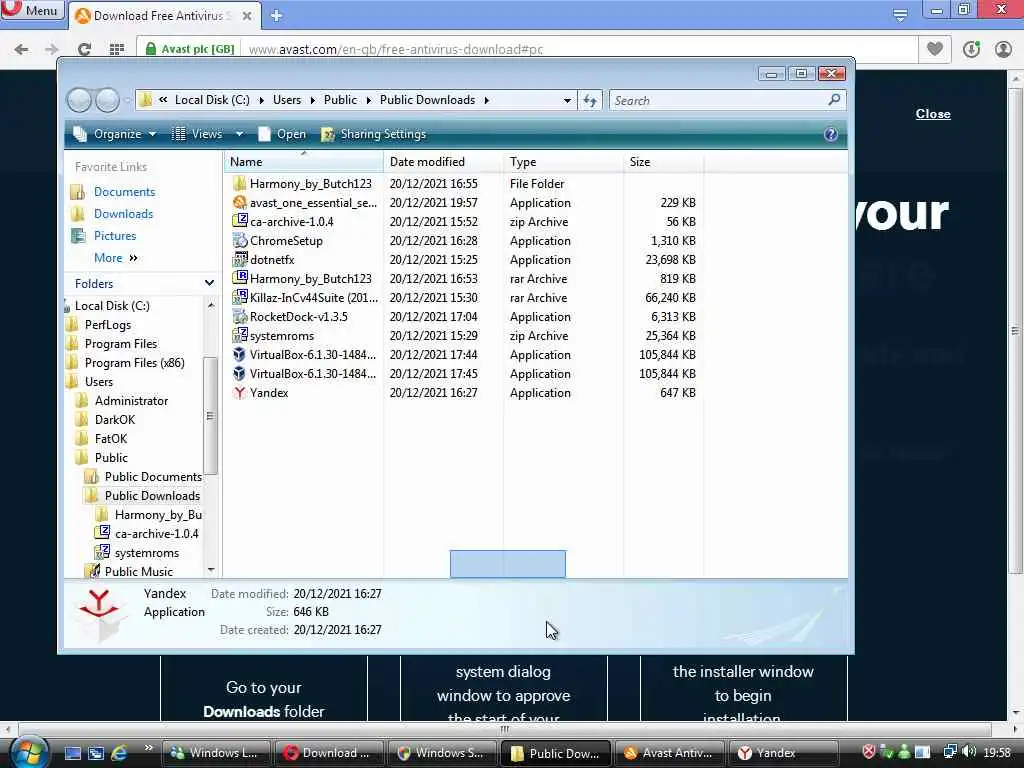Open a new browser tab with plus
Viewport: 1024px width, 768px height.
(x=276, y=15)
